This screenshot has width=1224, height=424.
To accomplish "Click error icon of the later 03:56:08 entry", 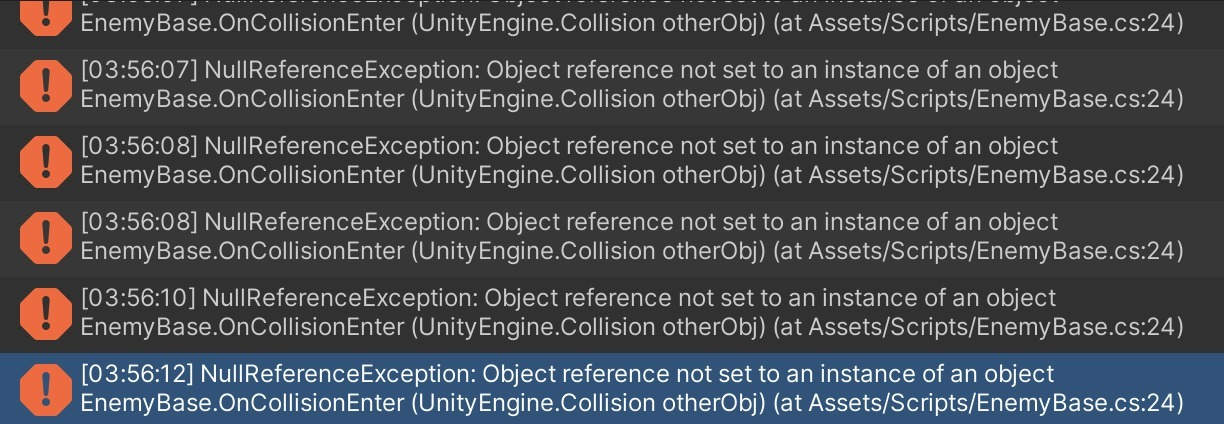I will tap(45, 237).
